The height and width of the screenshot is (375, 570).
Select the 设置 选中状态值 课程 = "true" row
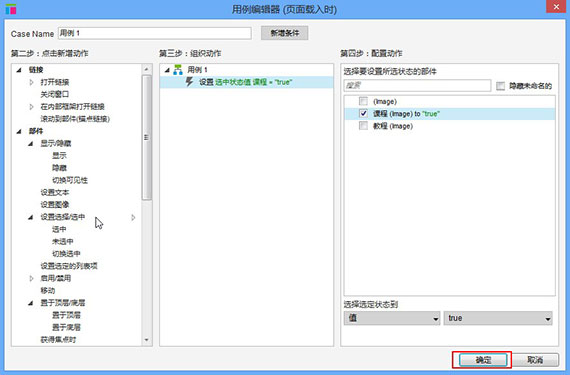click(246, 82)
